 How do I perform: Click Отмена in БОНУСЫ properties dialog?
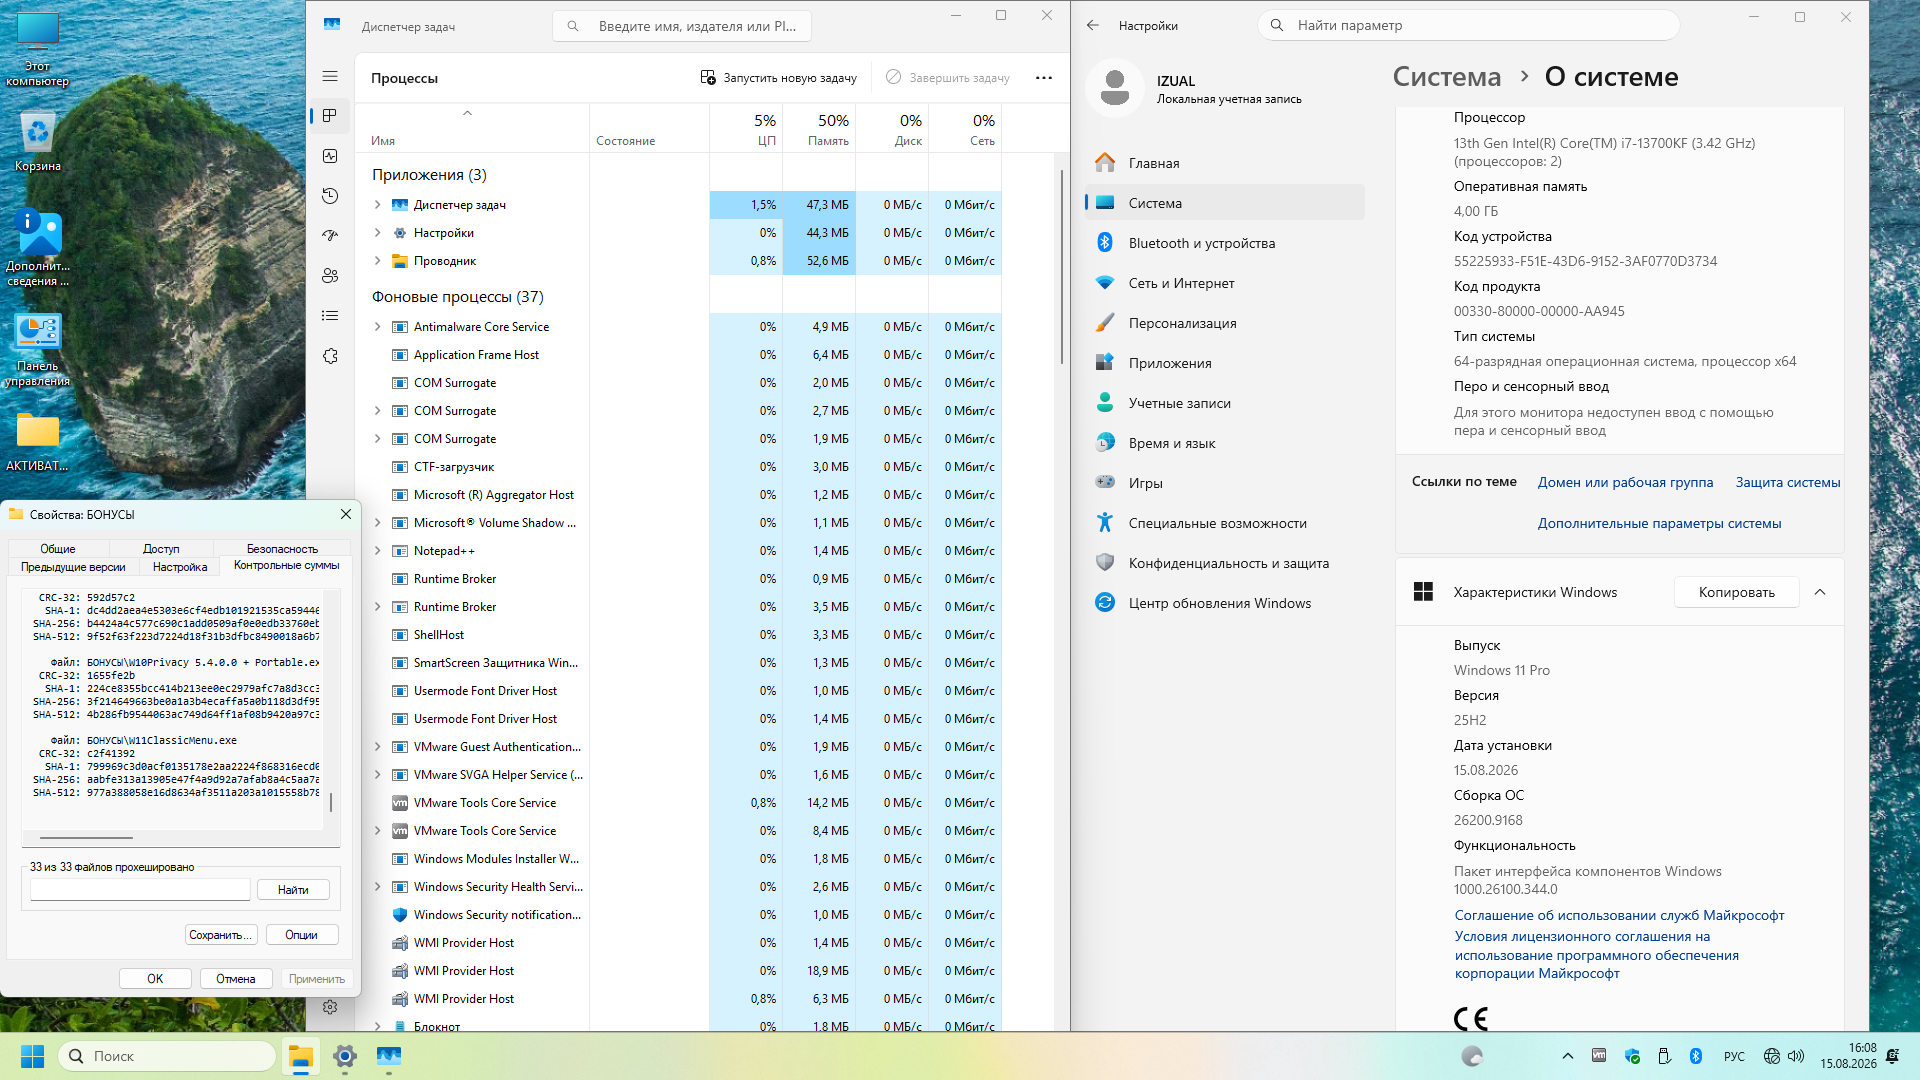(236, 979)
